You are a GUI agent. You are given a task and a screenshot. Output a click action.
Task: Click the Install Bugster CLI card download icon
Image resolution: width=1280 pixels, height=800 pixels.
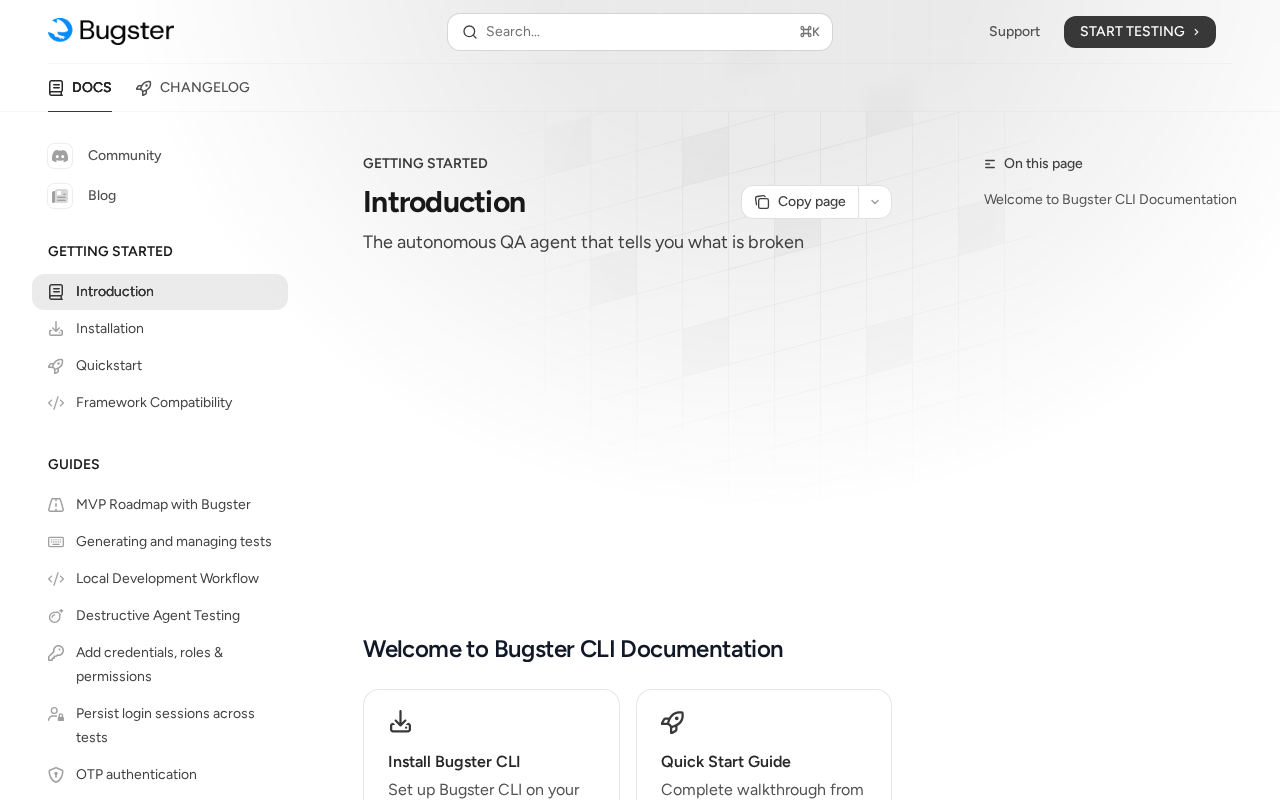[400, 722]
